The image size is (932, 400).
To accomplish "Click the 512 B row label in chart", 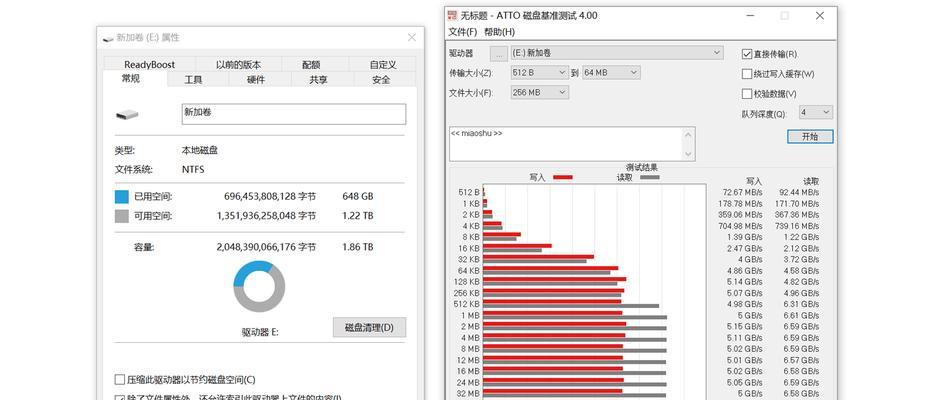I will (x=469, y=193).
